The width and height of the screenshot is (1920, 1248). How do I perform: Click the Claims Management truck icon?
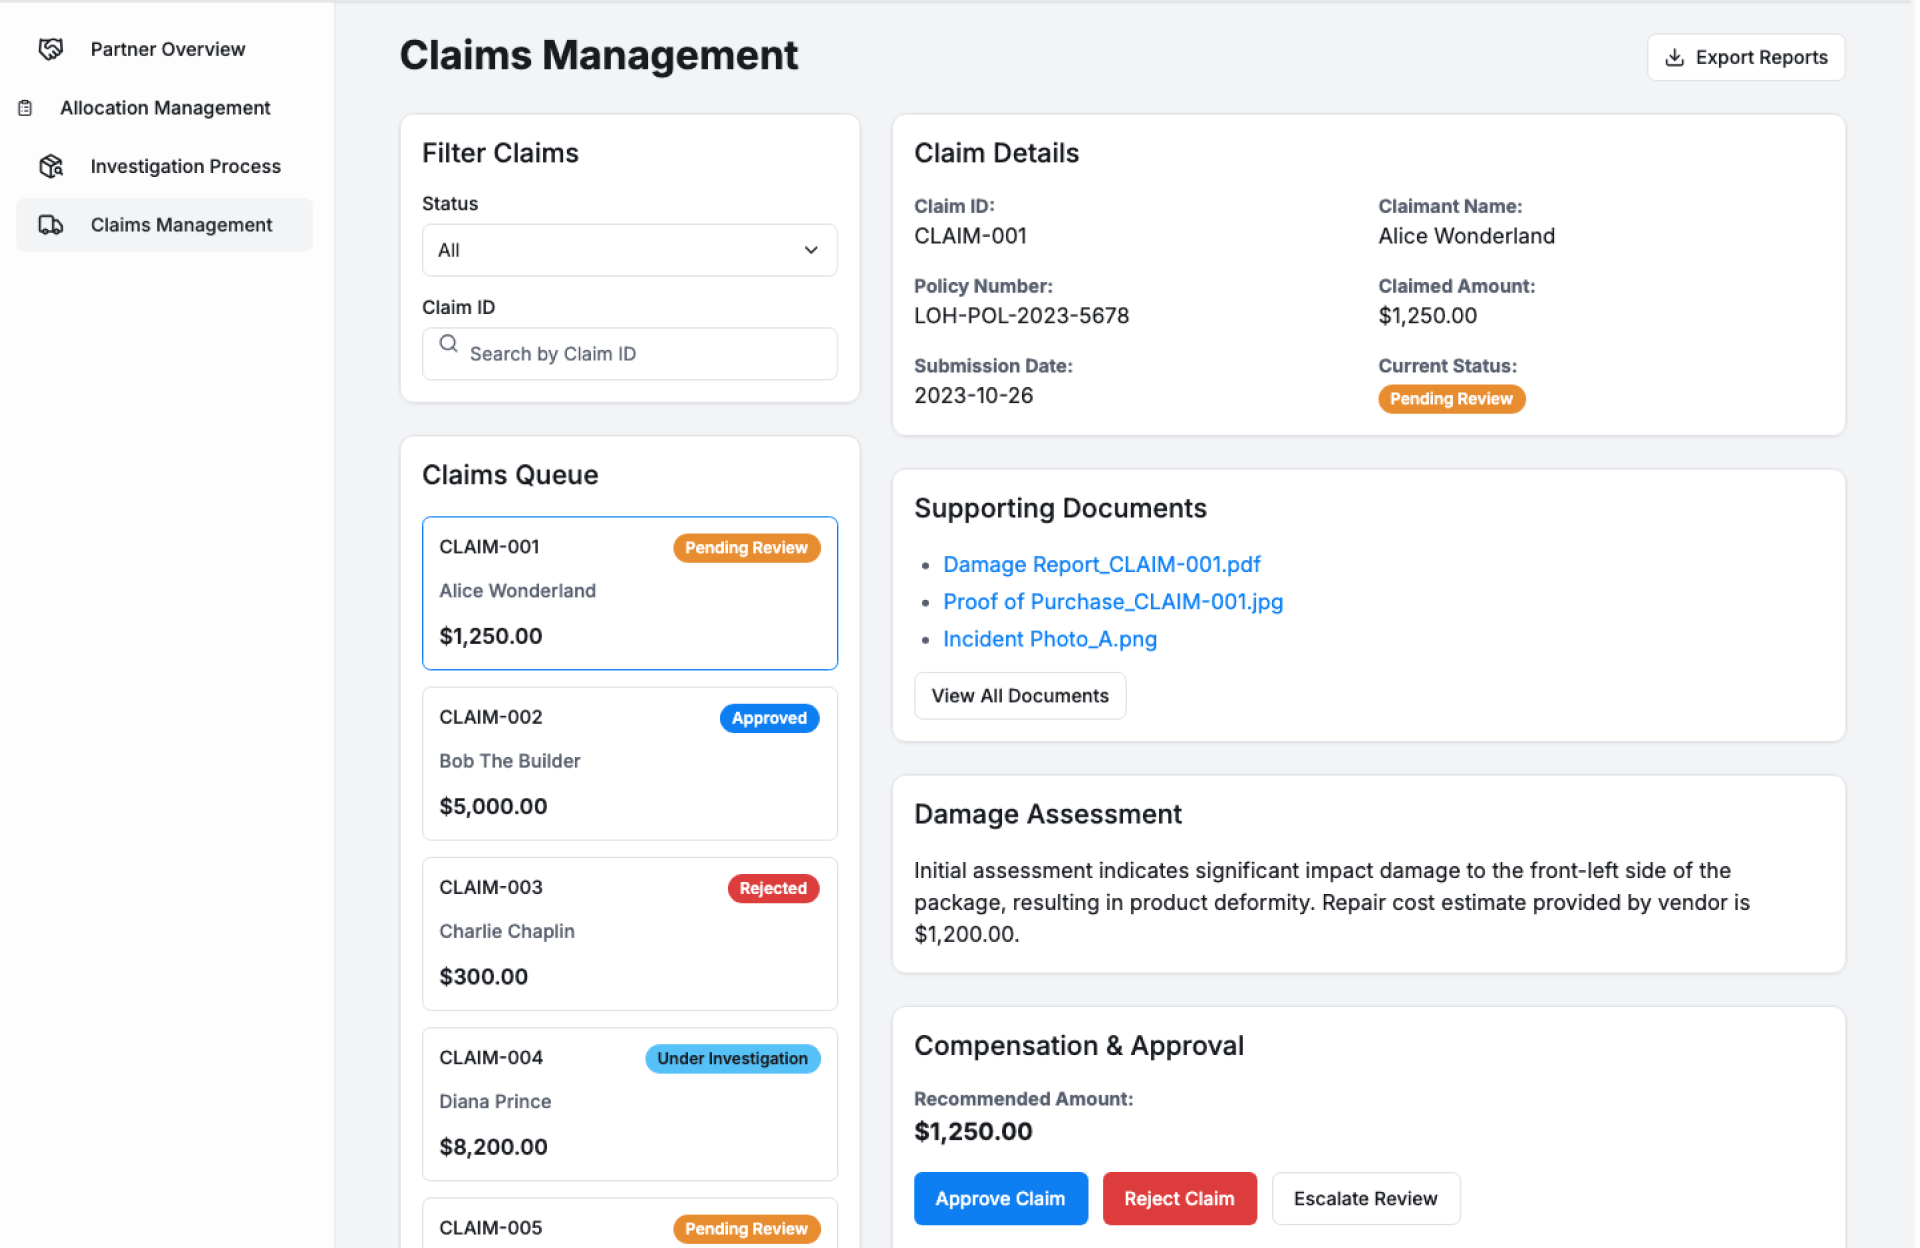coord(50,225)
